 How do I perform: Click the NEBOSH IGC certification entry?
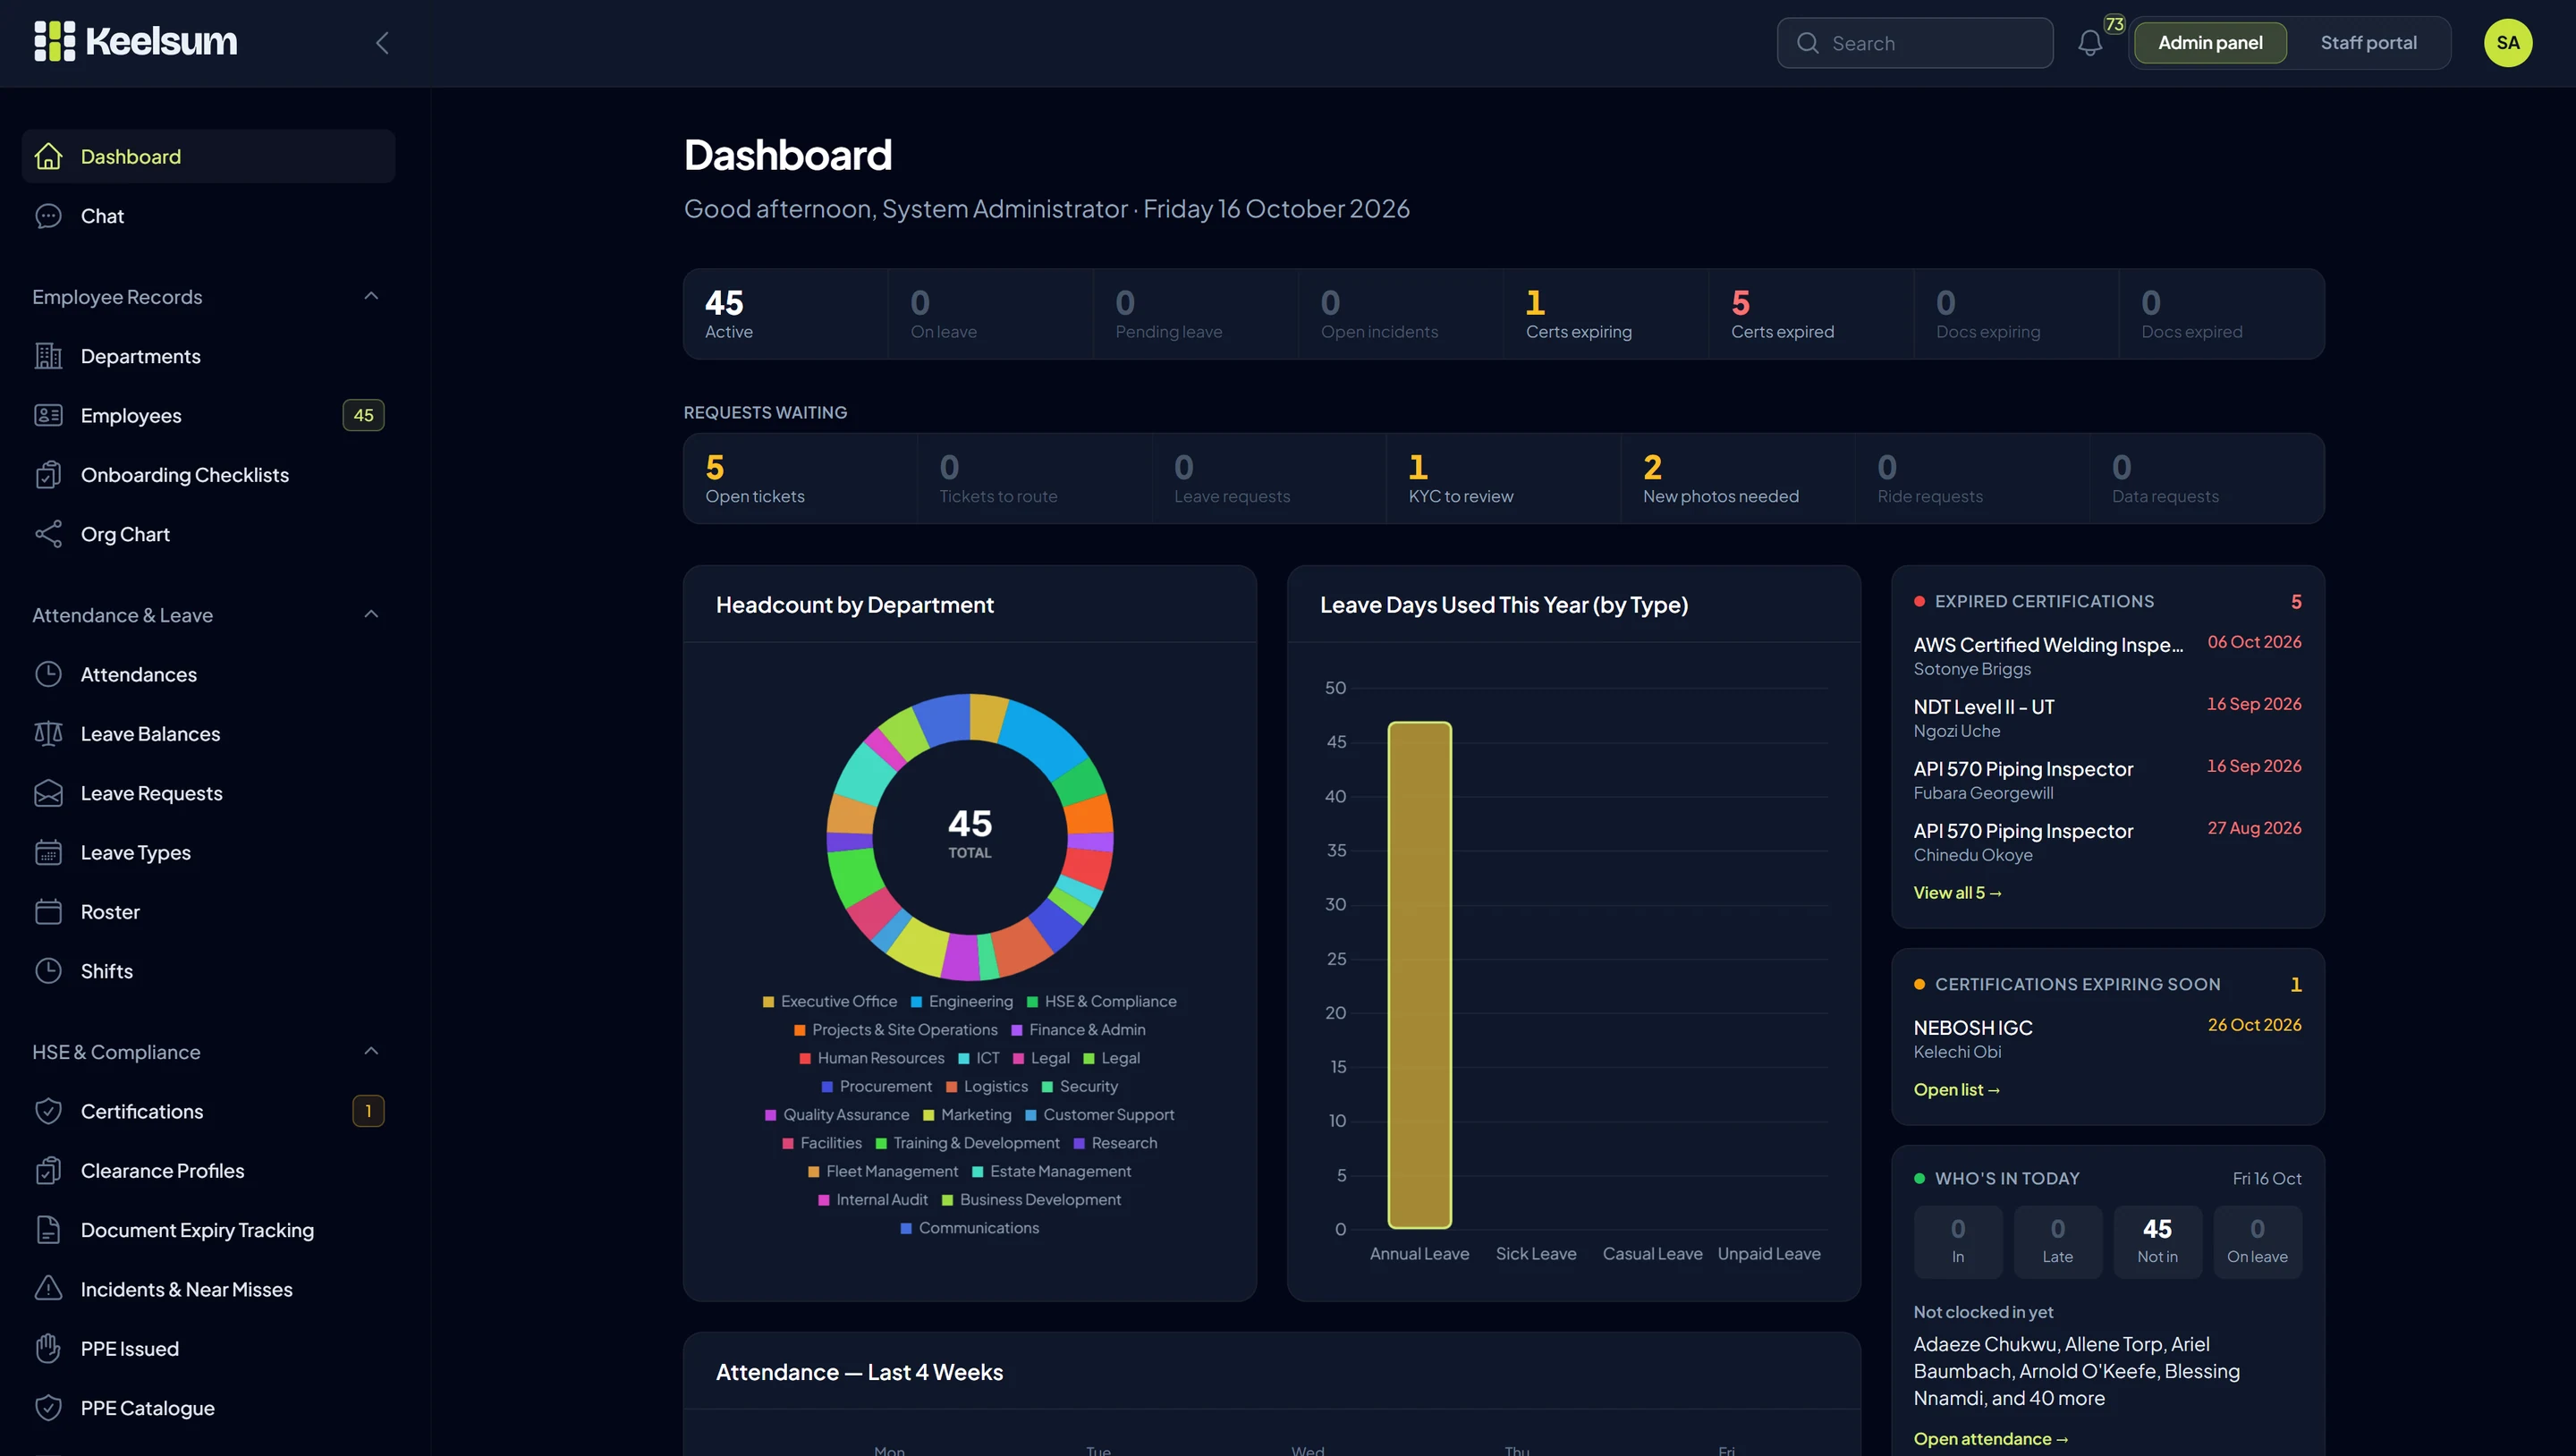coord(2107,1038)
